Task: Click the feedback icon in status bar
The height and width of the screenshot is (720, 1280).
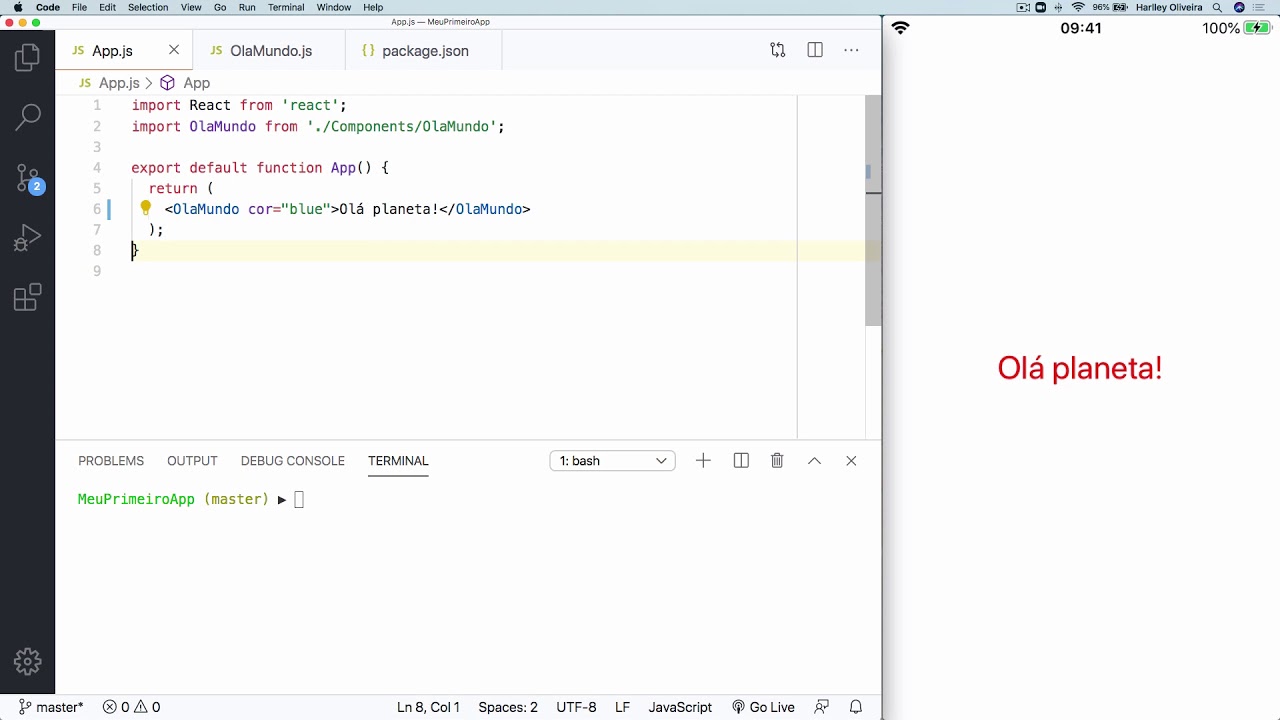Action: pyautogui.click(x=822, y=707)
